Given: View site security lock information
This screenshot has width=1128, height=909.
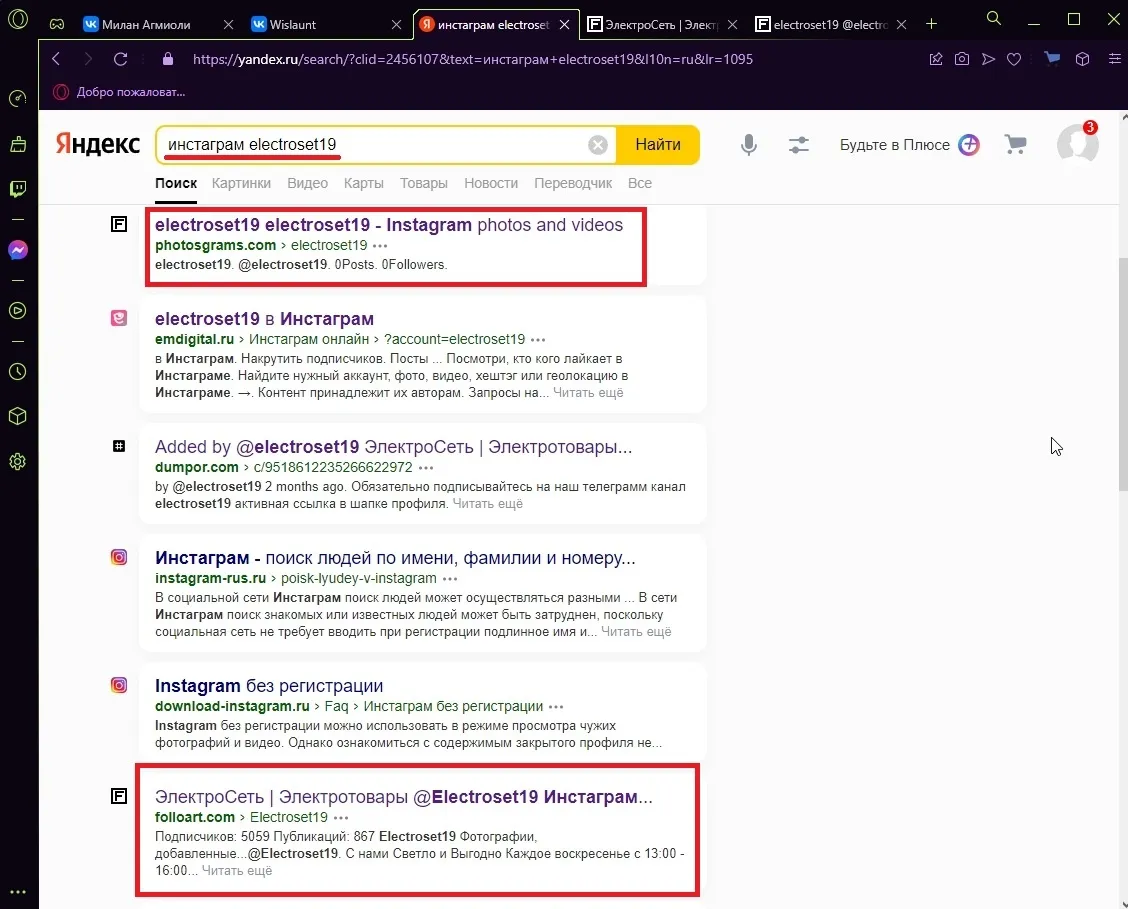Looking at the screenshot, I should 168,59.
